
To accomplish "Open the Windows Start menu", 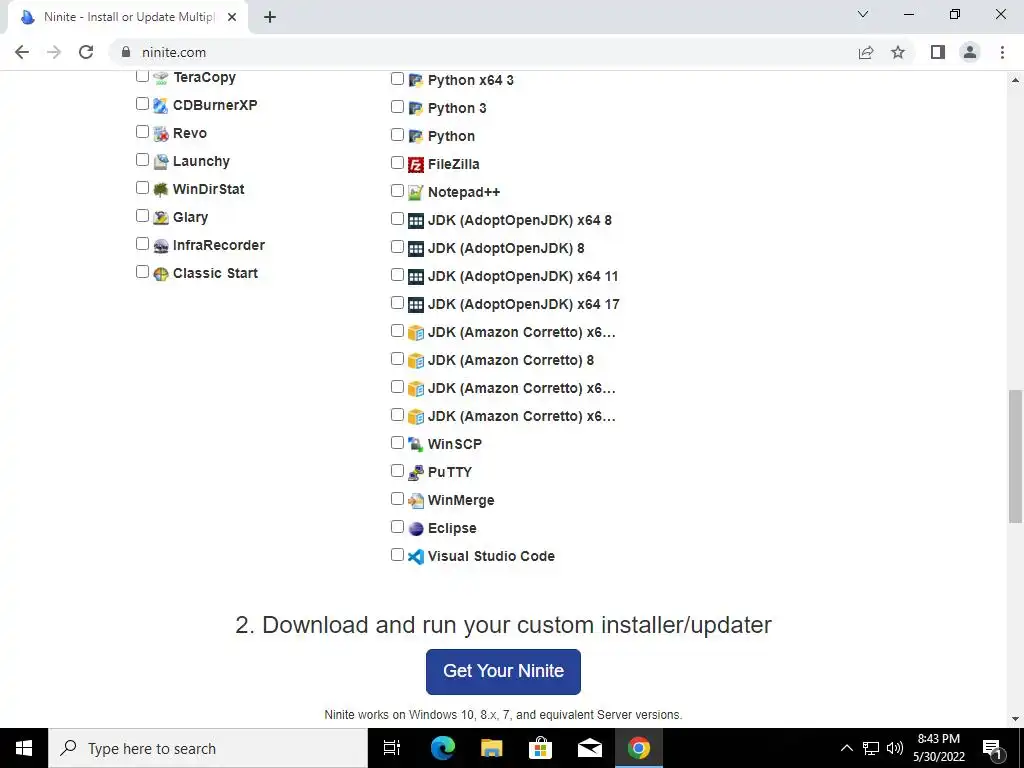I will tap(24, 748).
